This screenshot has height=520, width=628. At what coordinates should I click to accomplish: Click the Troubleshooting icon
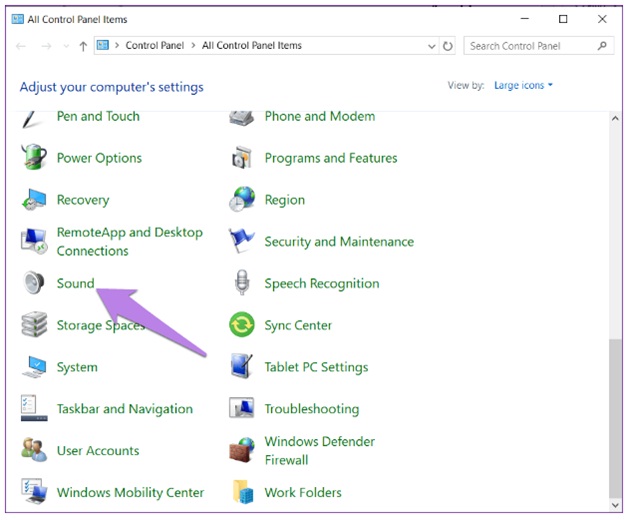coord(242,408)
